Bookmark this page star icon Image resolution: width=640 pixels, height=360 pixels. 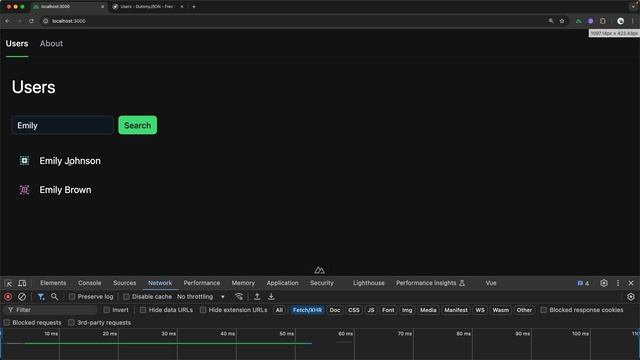(x=562, y=21)
